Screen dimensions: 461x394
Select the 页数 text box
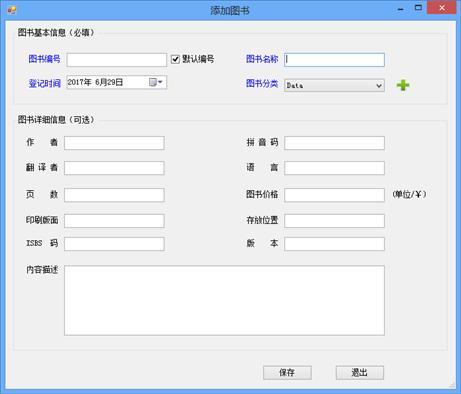coord(114,195)
